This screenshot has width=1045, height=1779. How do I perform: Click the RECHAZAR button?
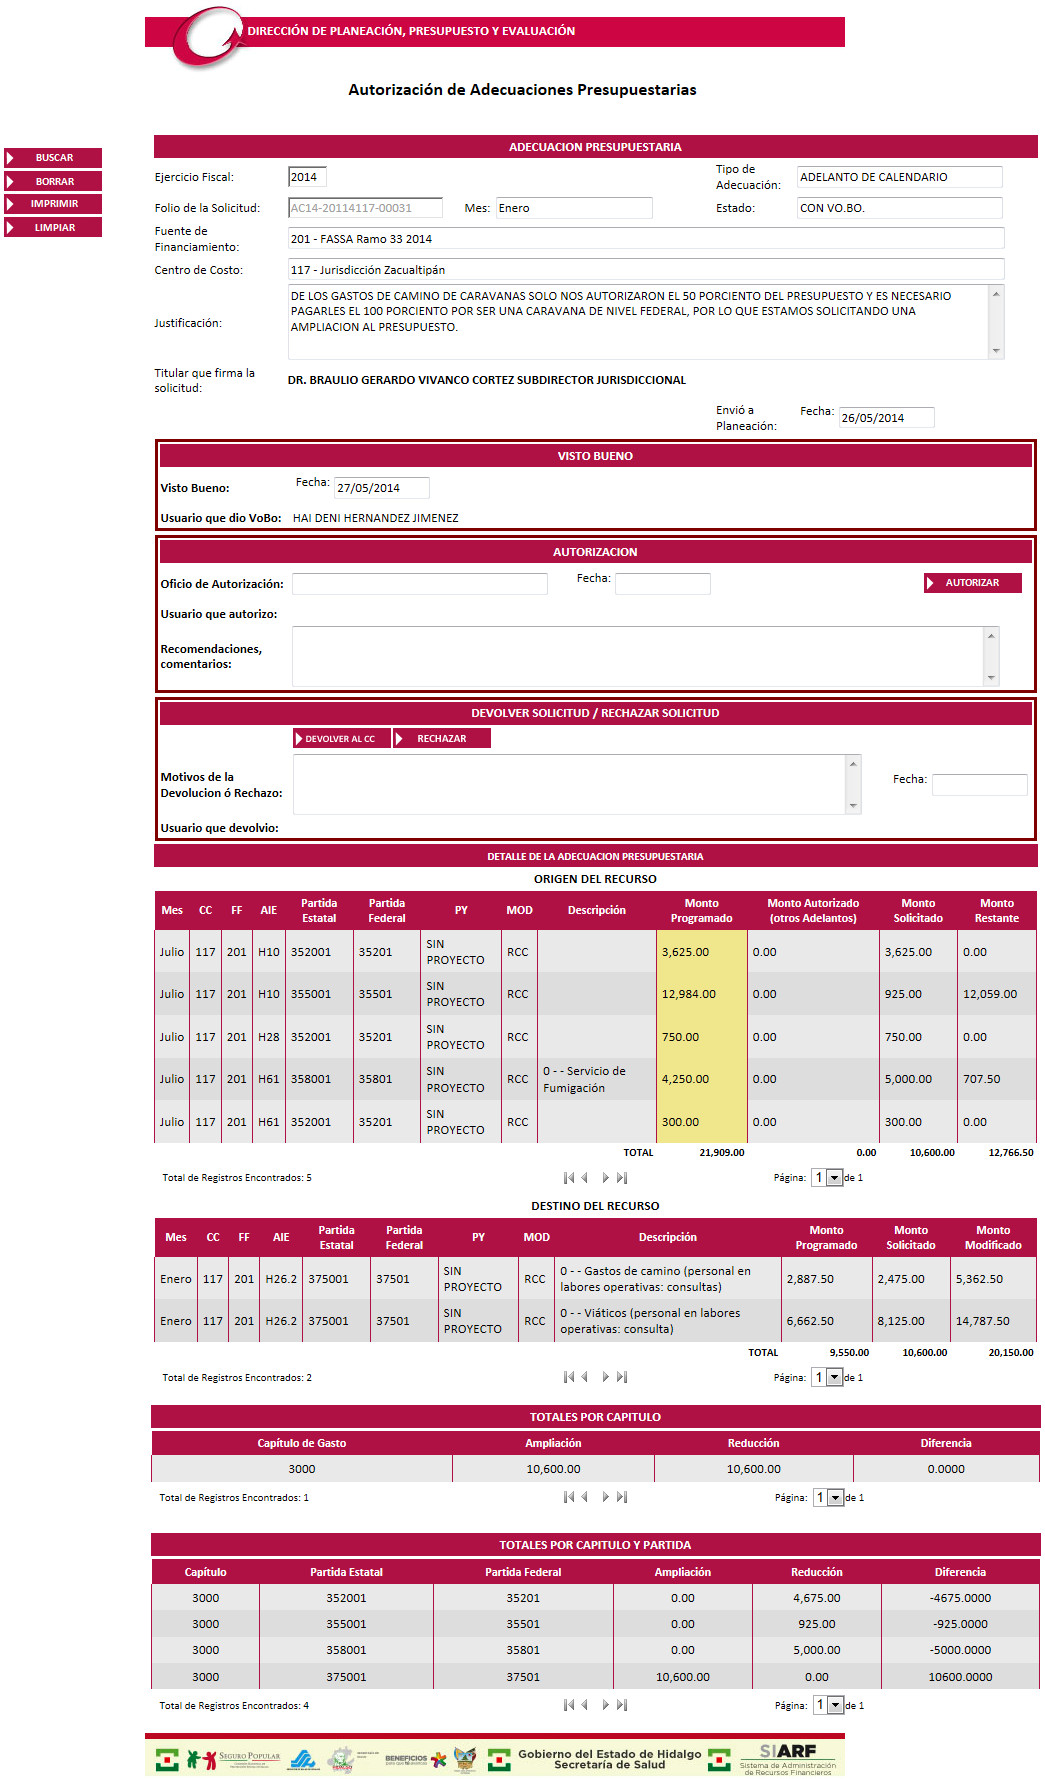point(441,738)
